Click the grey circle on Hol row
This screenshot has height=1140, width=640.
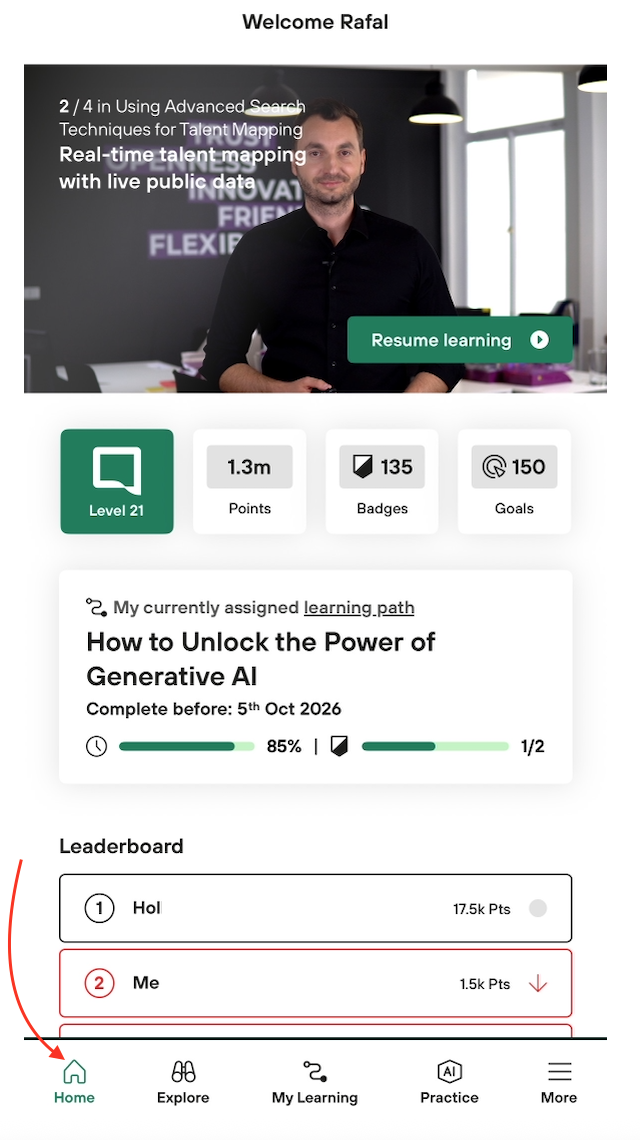537,908
